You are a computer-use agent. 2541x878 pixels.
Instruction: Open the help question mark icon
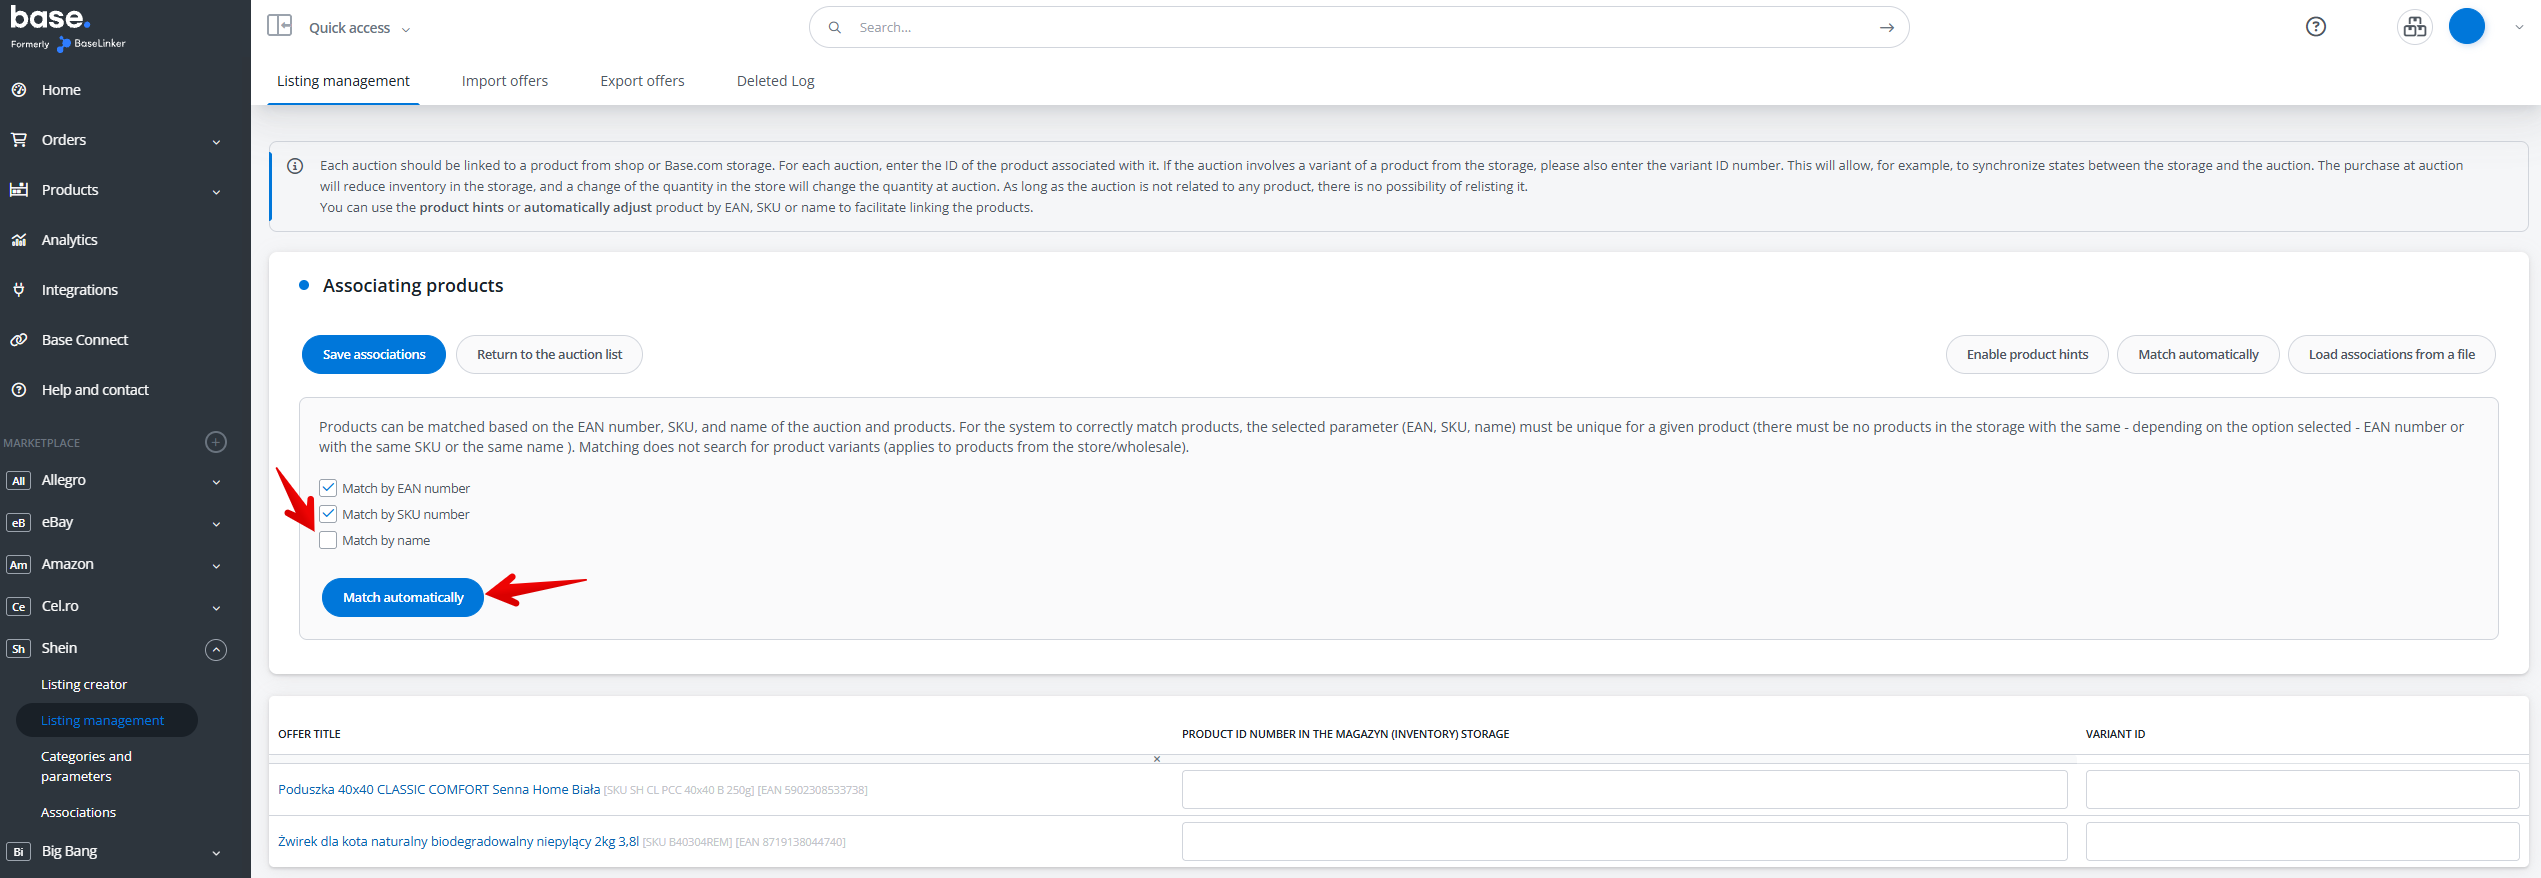click(2315, 27)
